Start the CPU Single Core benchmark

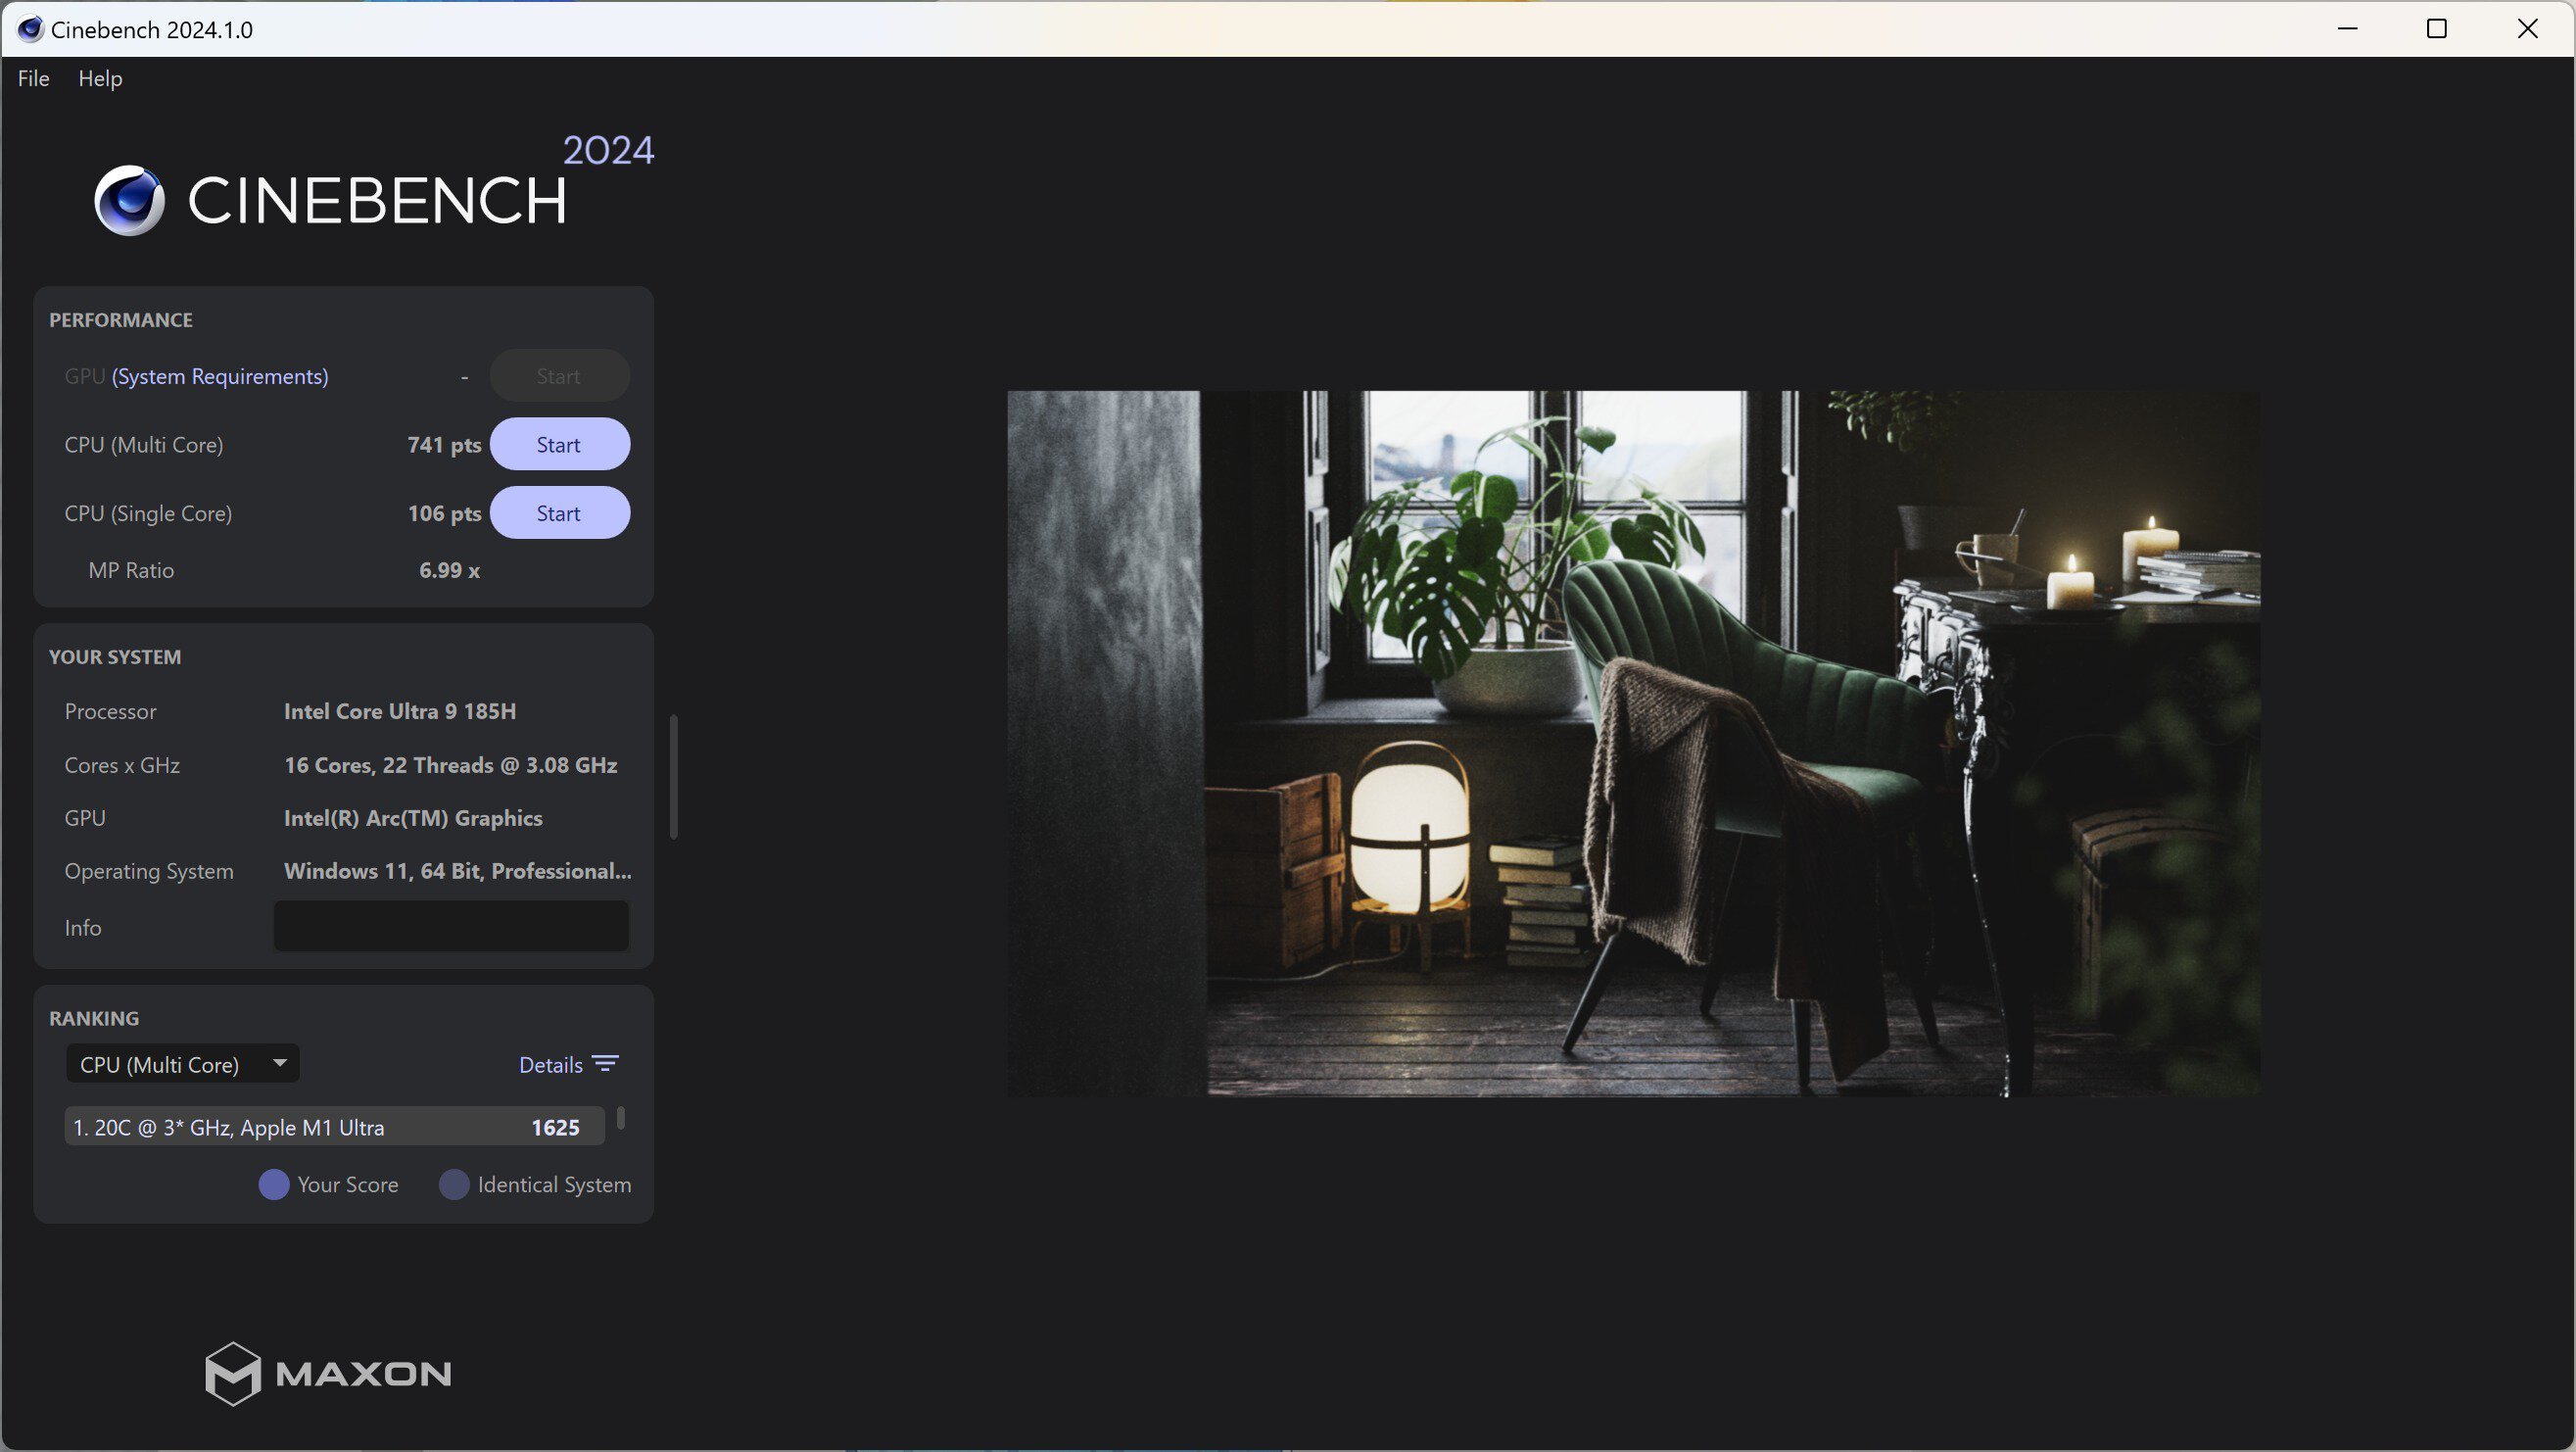pos(557,511)
